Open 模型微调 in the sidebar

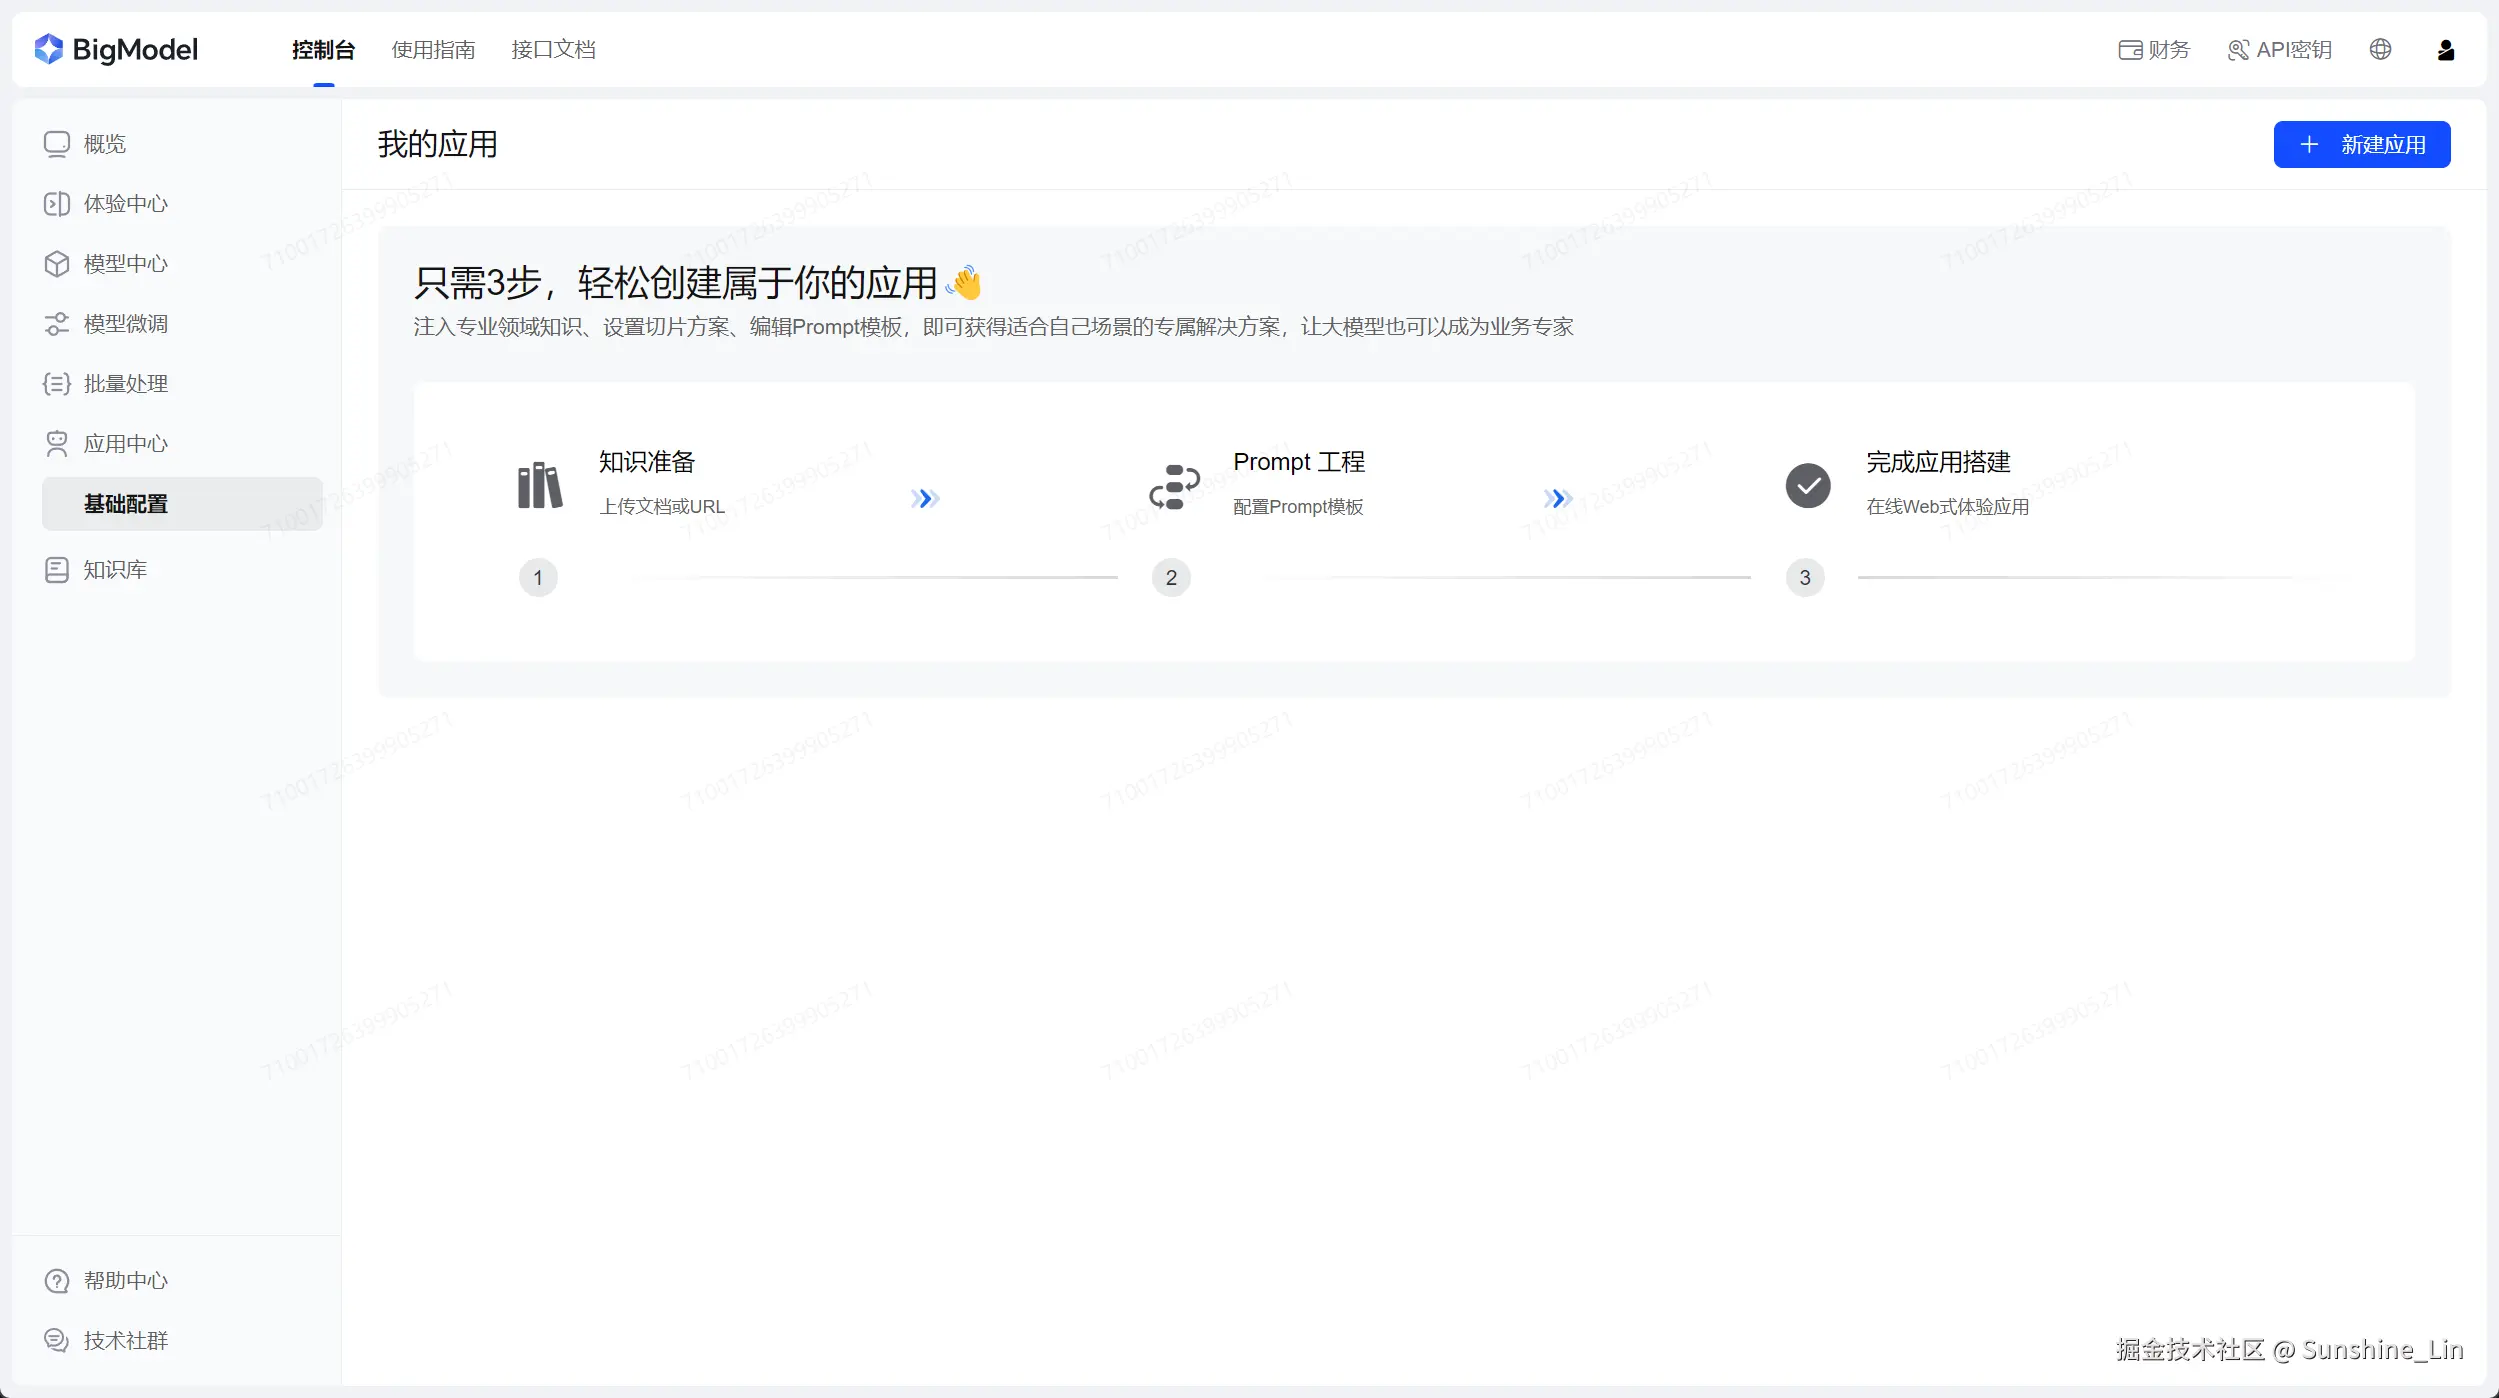tap(125, 324)
